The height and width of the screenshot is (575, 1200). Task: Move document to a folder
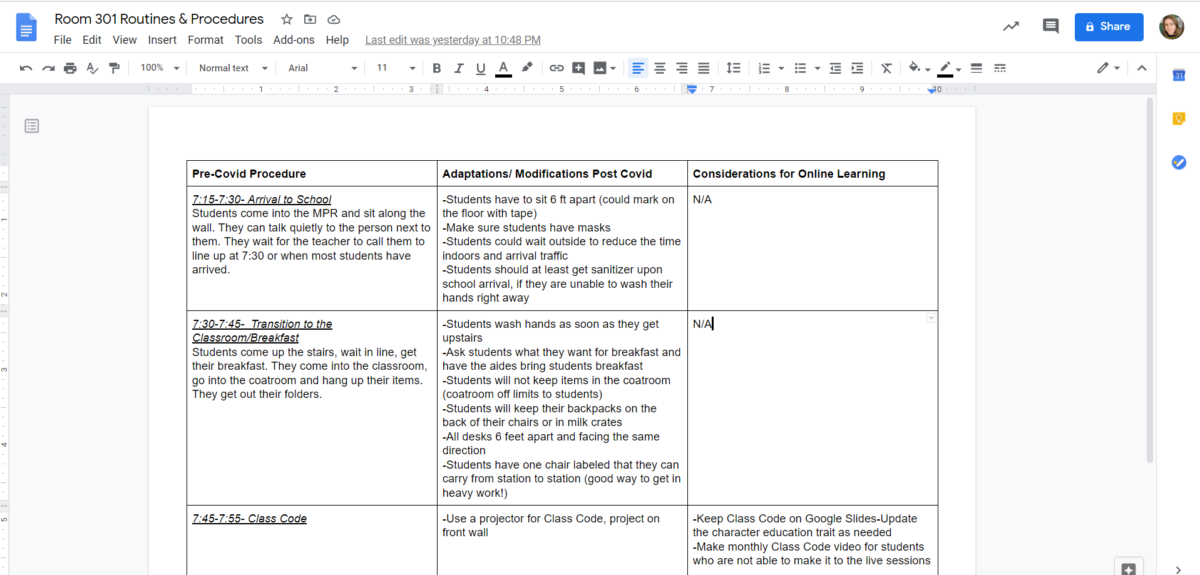310,19
